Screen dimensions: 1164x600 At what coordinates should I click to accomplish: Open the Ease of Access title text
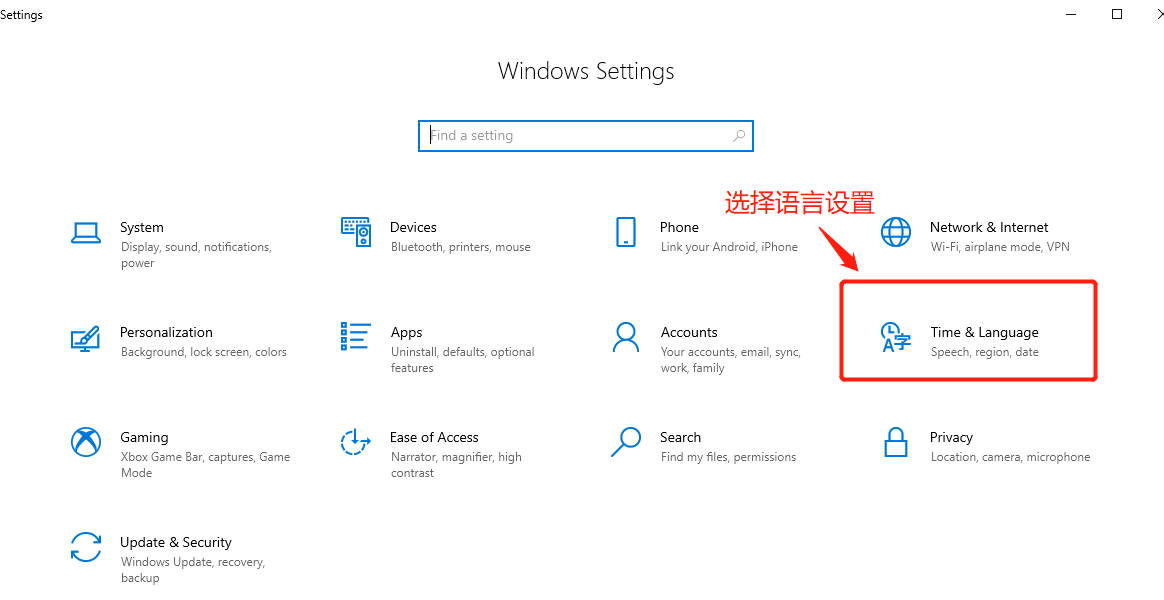click(434, 437)
